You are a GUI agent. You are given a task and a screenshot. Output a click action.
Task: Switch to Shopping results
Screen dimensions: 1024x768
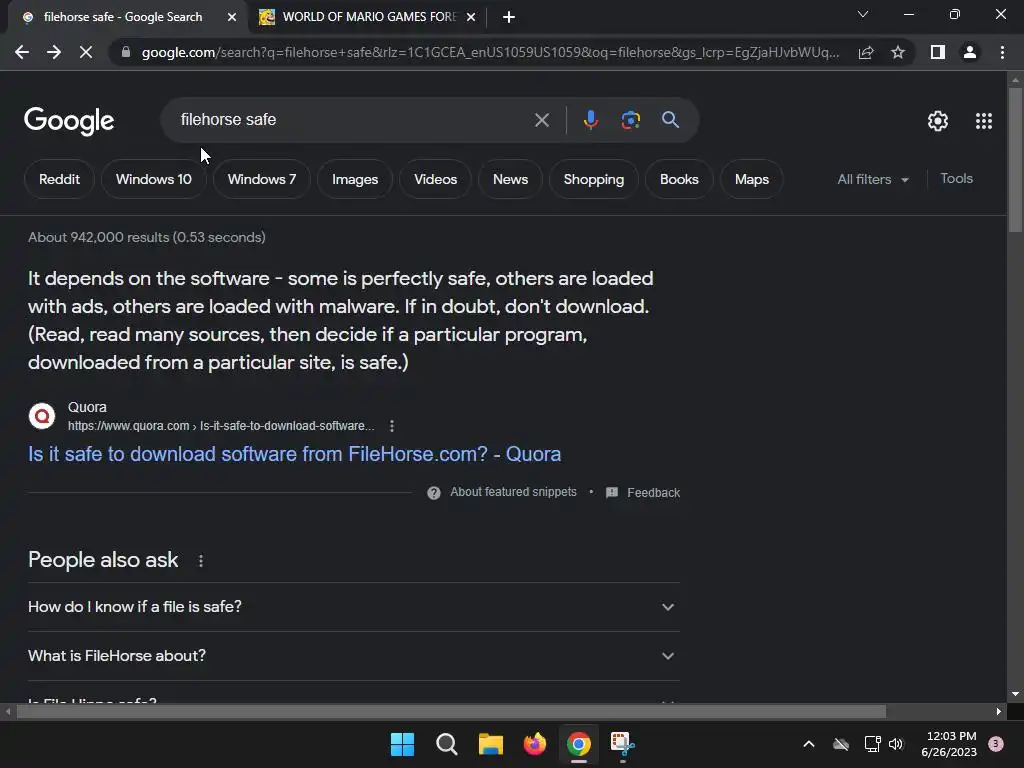point(594,179)
